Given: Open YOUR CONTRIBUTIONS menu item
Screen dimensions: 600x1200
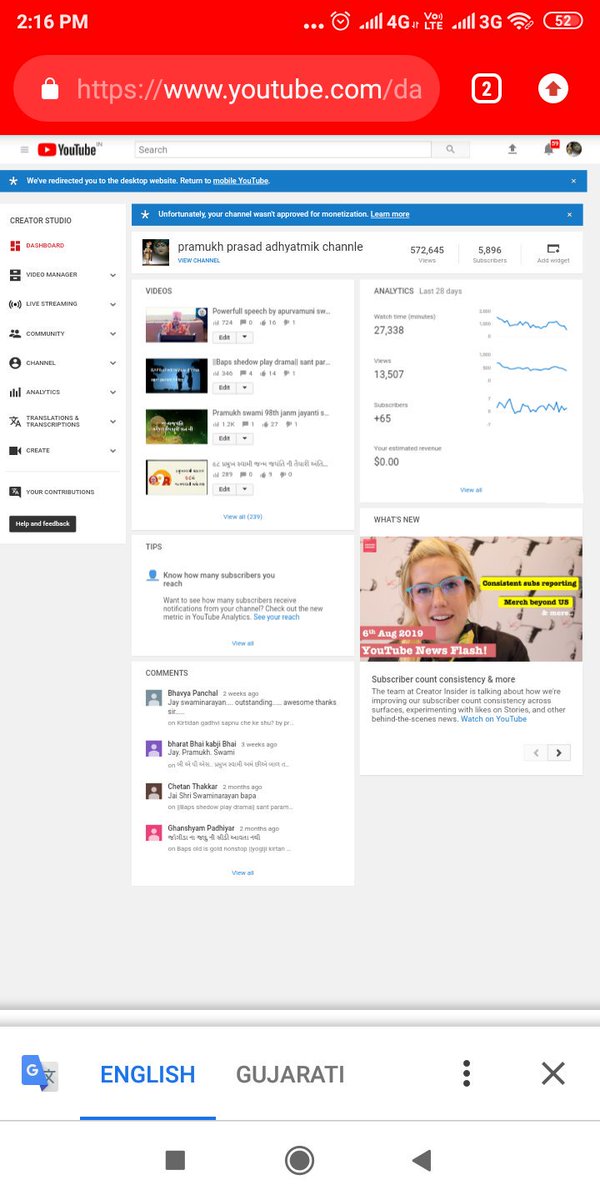Looking at the screenshot, I should 60,492.
